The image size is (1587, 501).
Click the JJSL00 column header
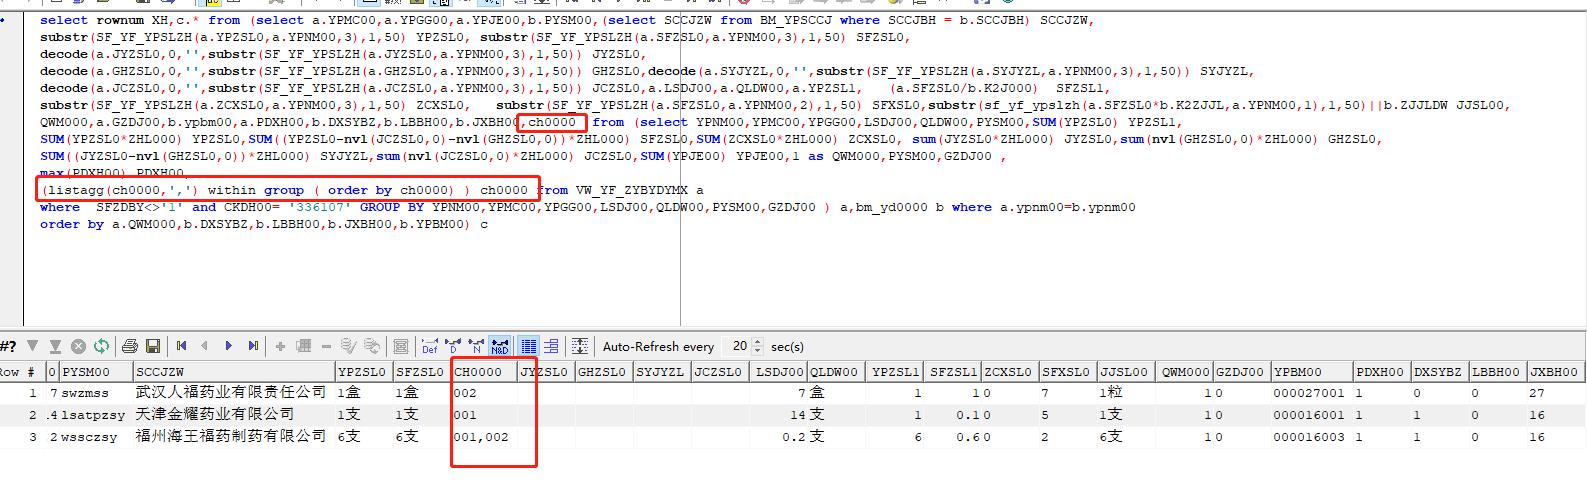tap(1125, 371)
